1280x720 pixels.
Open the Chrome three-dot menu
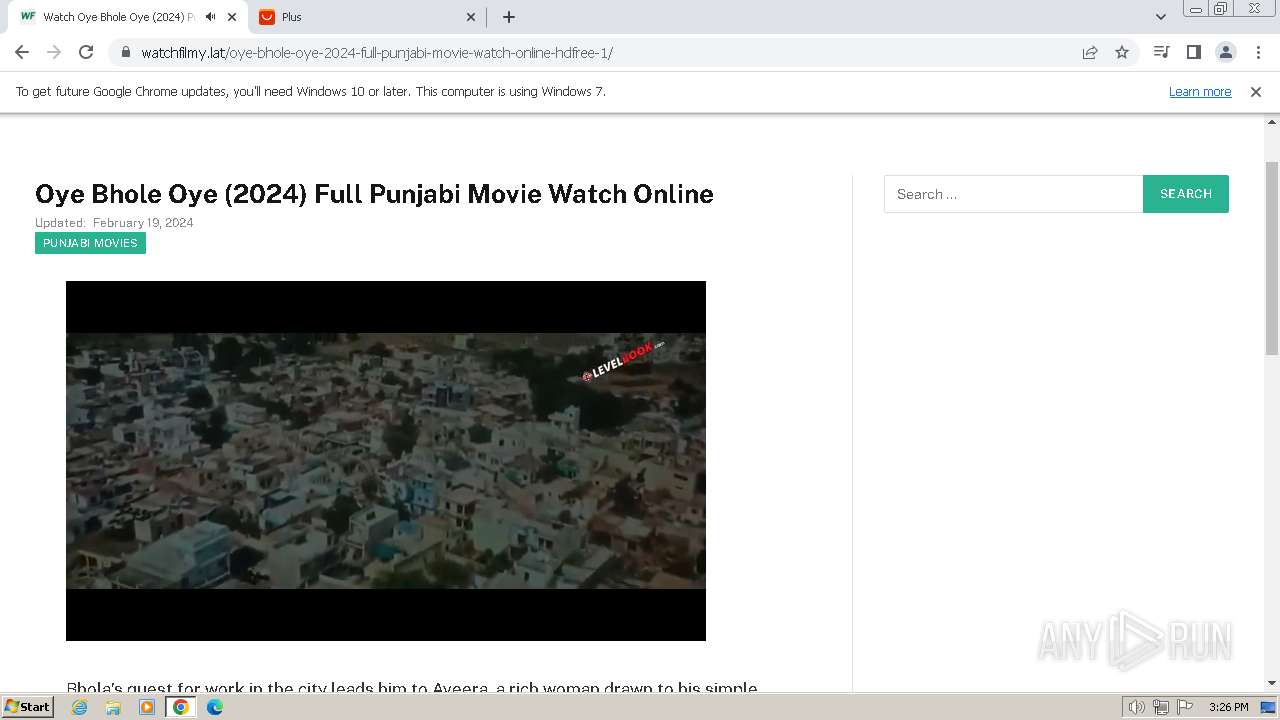[1257, 52]
